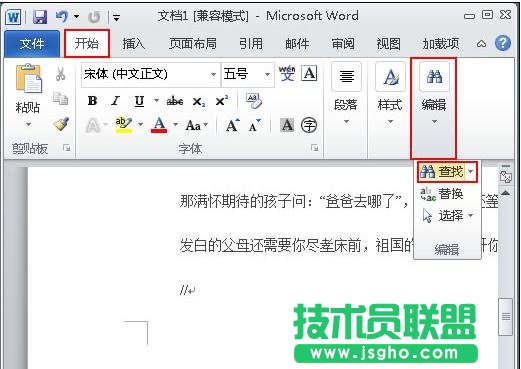Open the Customize Quick Access Toolbar arrow
This screenshot has height=369, width=521.
click(x=116, y=17)
